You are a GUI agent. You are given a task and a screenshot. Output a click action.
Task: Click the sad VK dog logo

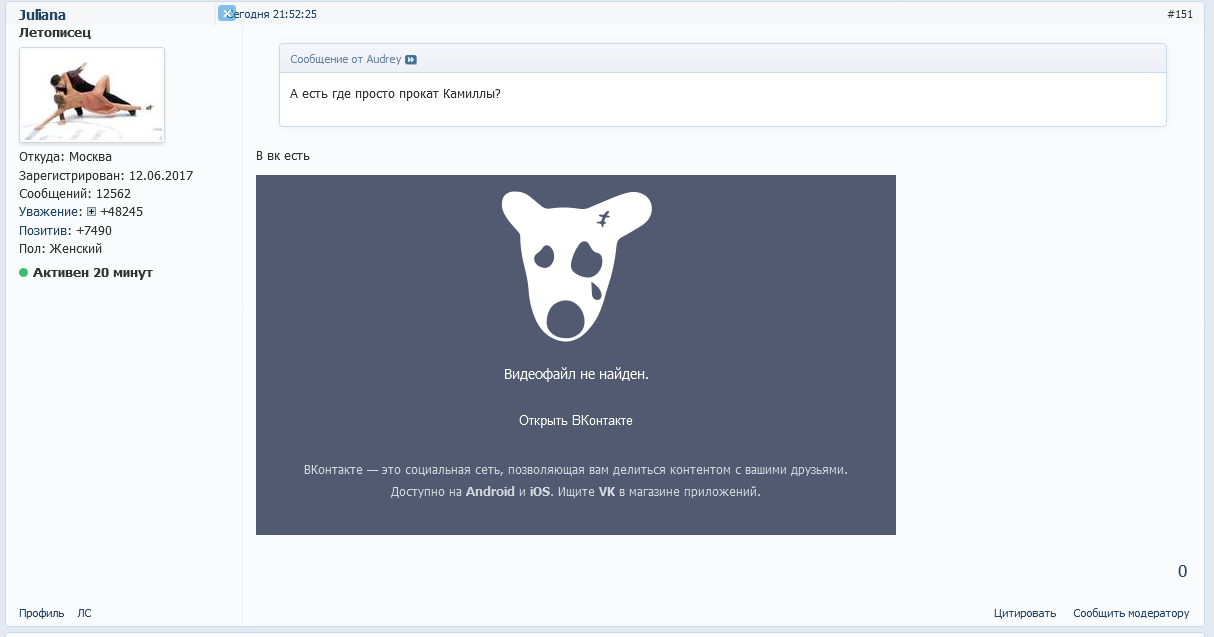click(x=576, y=266)
